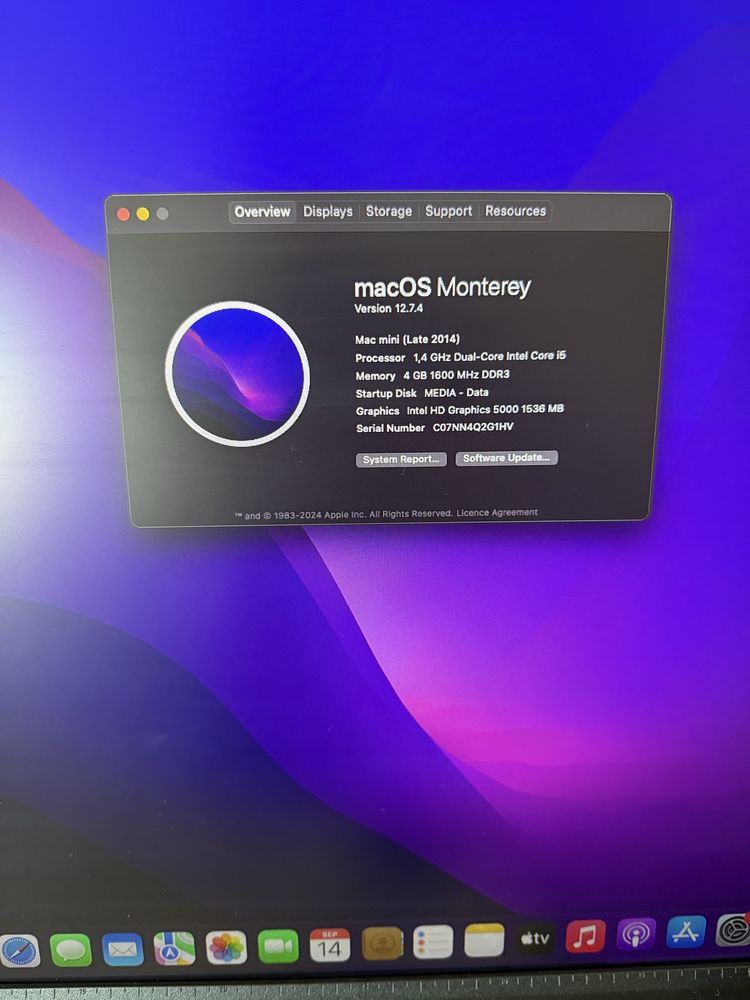Viewport: 750px width, 1000px height.
Task: Open Safari from the Dock
Action: (19, 952)
